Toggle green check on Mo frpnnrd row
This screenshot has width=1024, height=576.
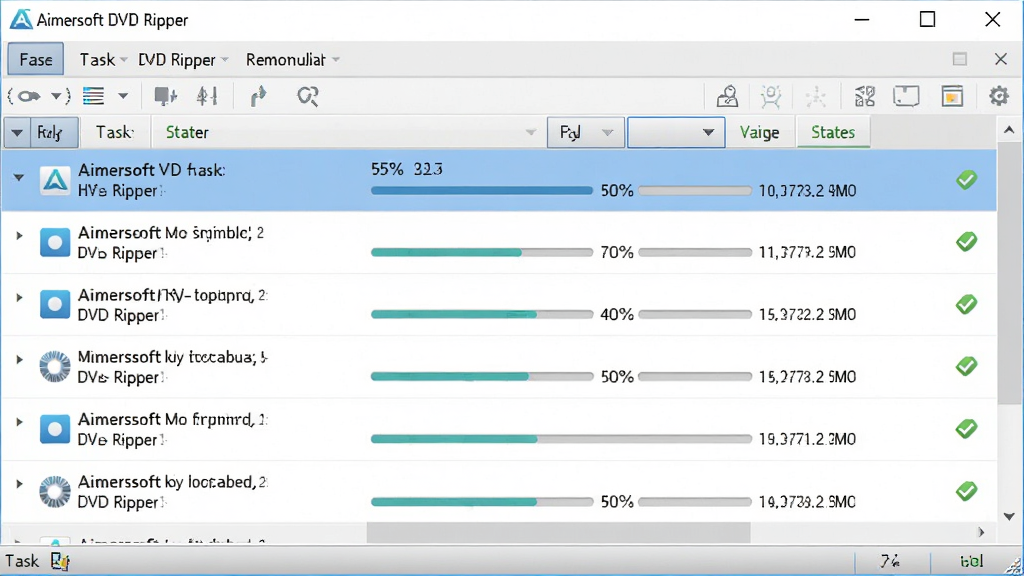[967, 429]
